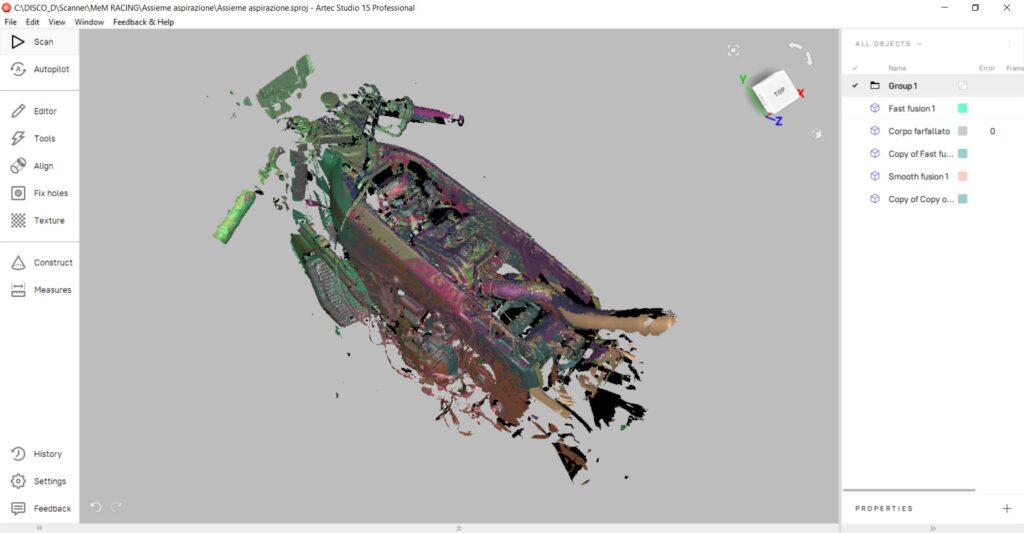Click the Fast fusion 1 green color swatch
1024x533 pixels.
pyautogui.click(x=963, y=108)
